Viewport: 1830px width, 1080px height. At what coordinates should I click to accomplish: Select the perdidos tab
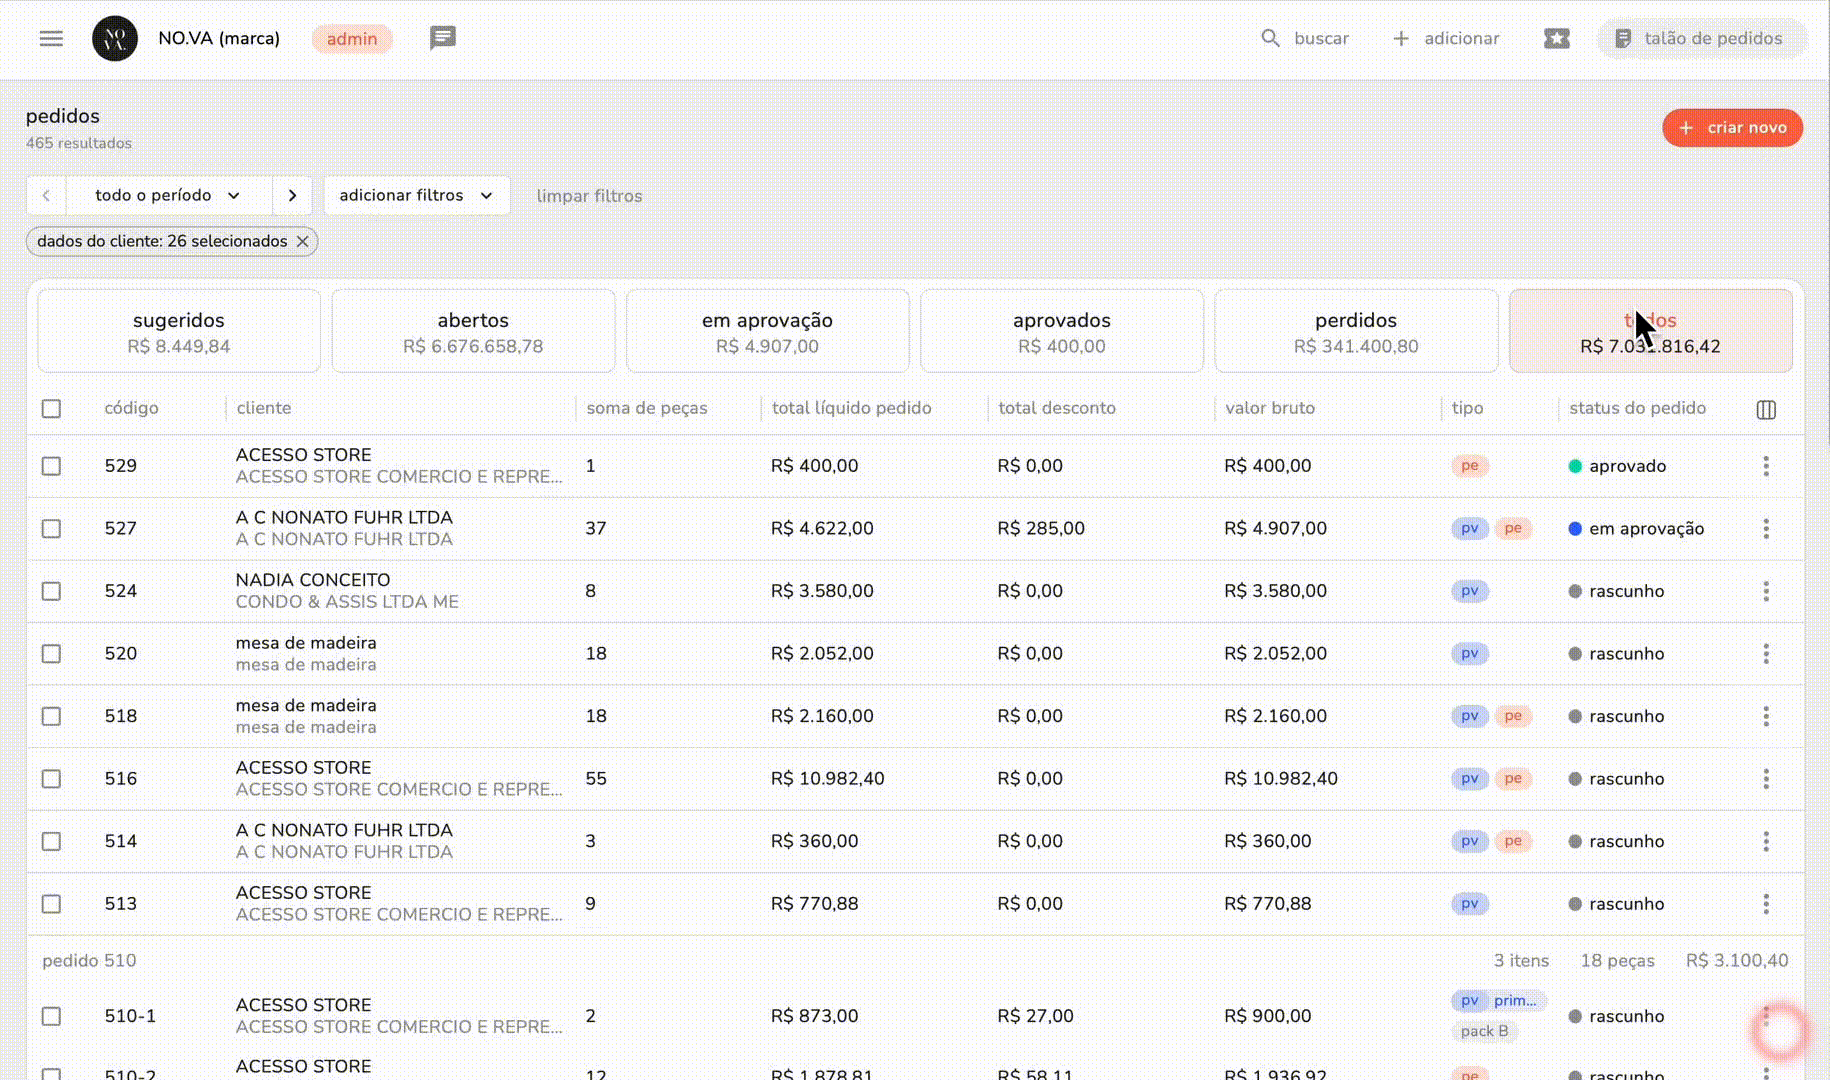click(x=1355, y=331)
